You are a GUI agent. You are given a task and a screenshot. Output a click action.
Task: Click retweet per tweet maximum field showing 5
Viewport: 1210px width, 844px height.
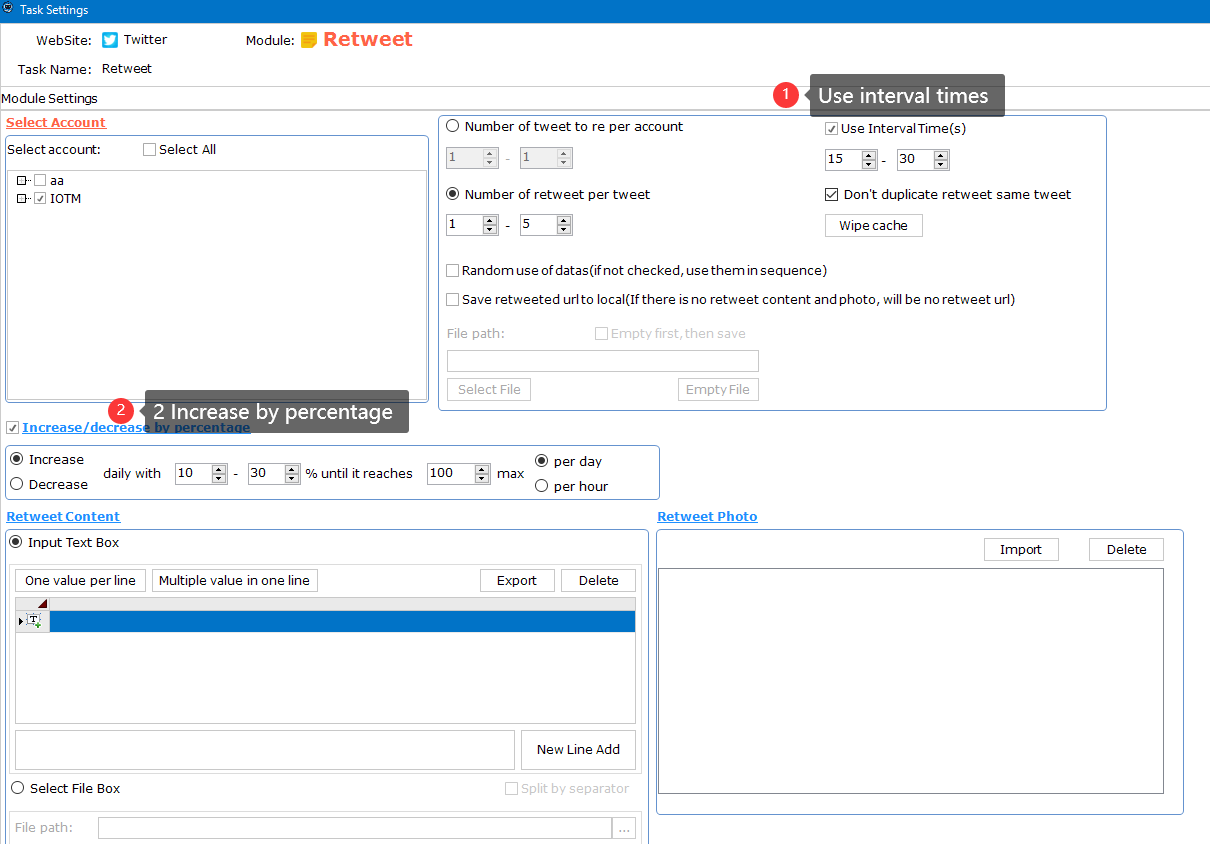pos(538,225)
